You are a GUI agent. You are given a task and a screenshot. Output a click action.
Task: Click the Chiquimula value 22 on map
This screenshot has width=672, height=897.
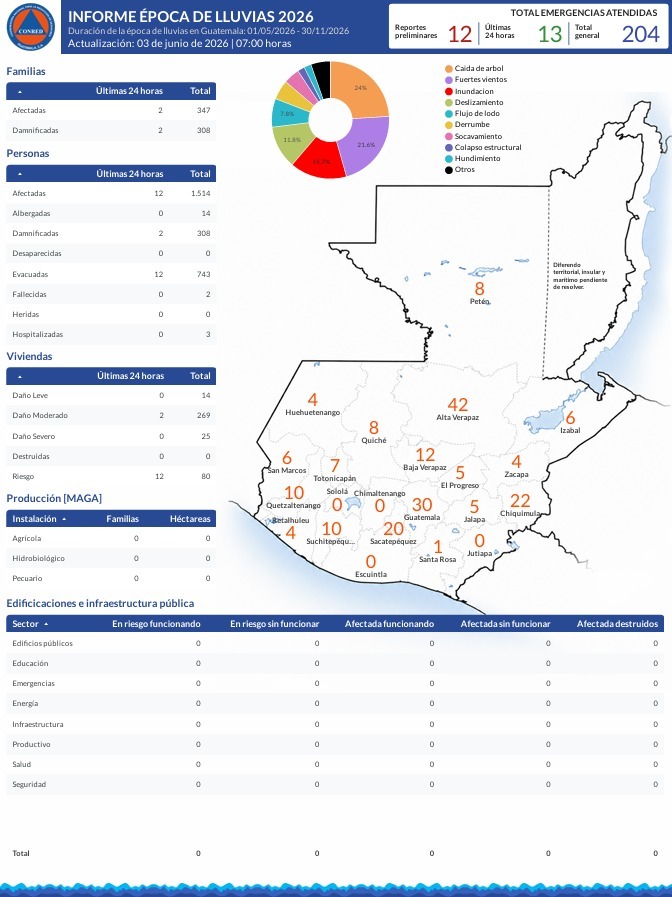(x=520, y=501)
